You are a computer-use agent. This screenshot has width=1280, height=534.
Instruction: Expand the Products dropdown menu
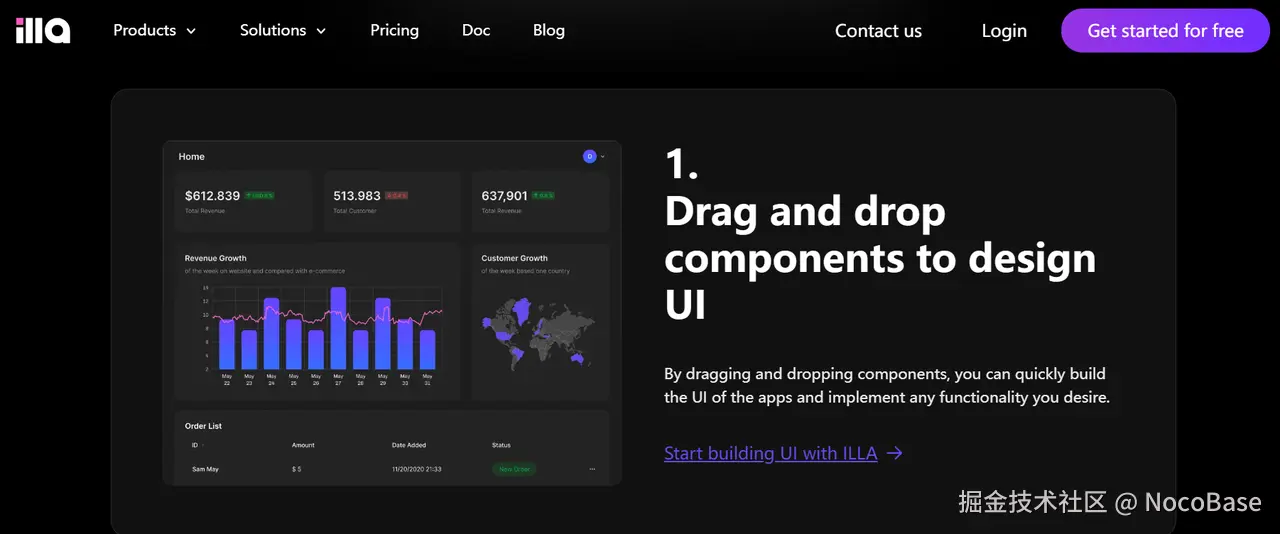(154, 31)
